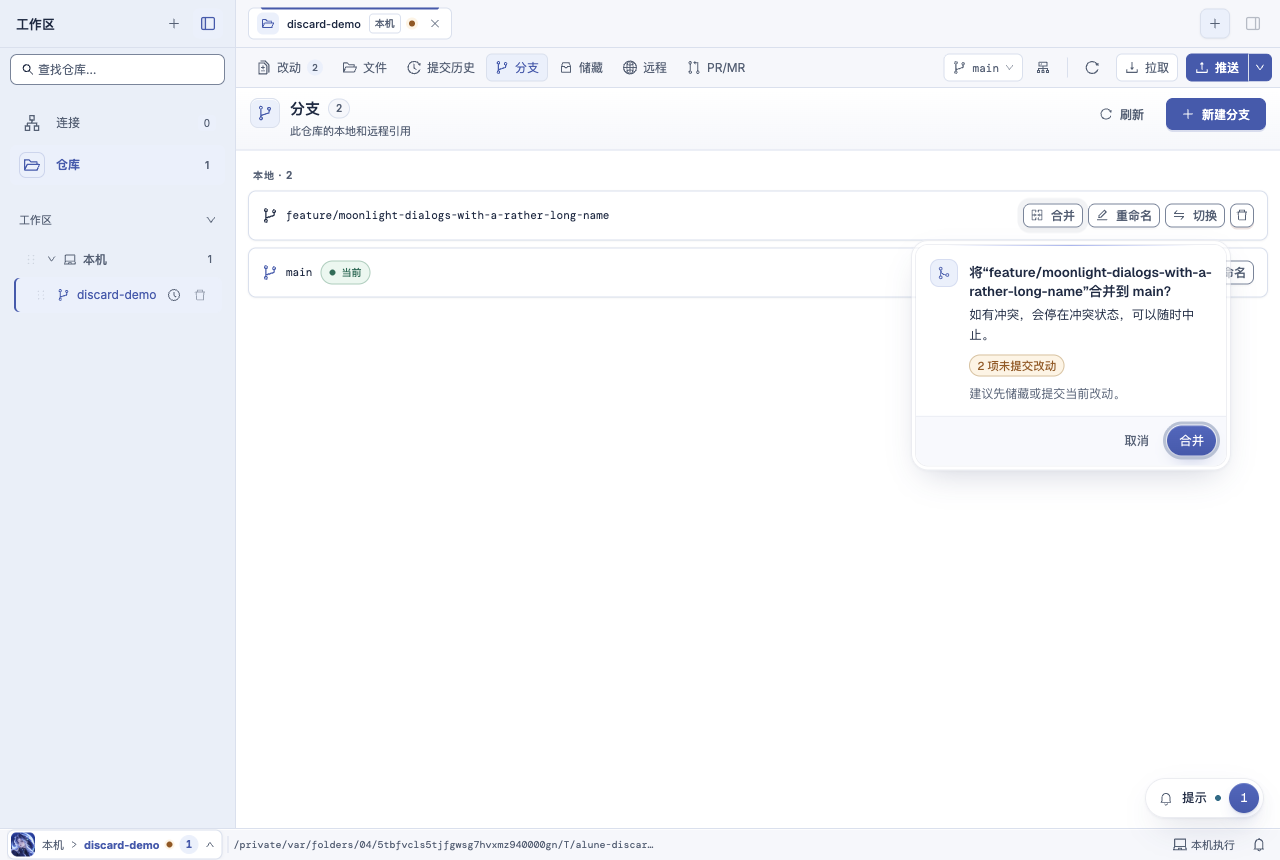Click the 推送 push button
The width and height of the screenshot is (1280, 860).
pos(1217,68)
